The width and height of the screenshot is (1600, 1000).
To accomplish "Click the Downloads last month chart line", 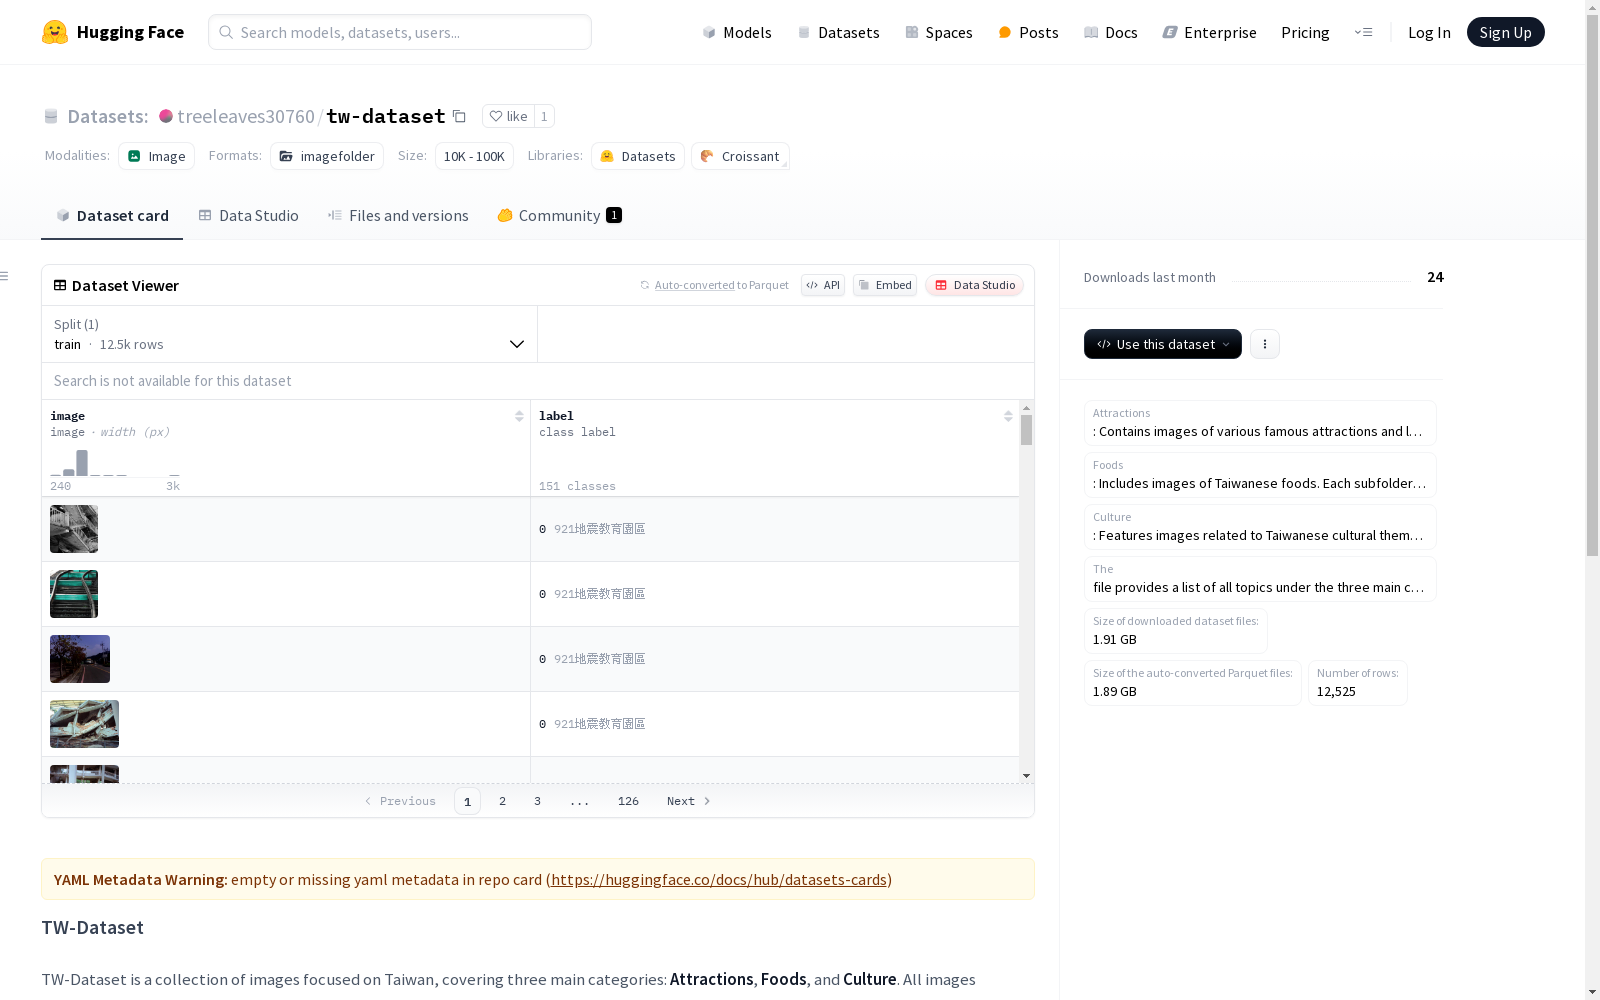I will click(x=1321, y=281).
